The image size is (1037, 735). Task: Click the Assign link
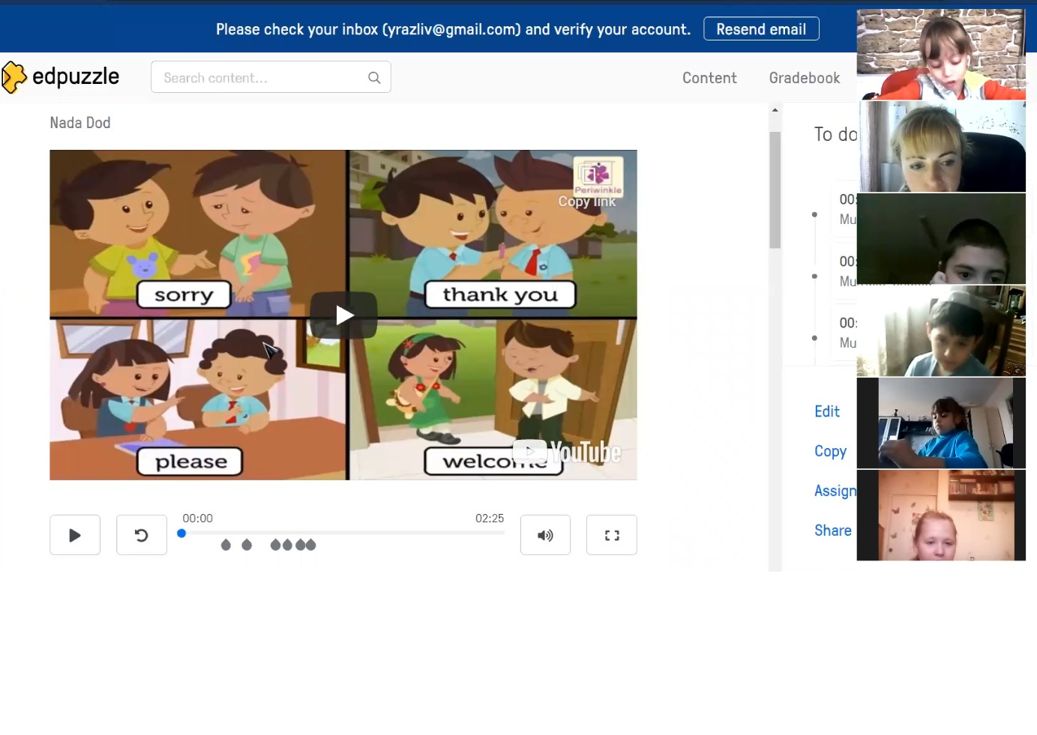834,491
